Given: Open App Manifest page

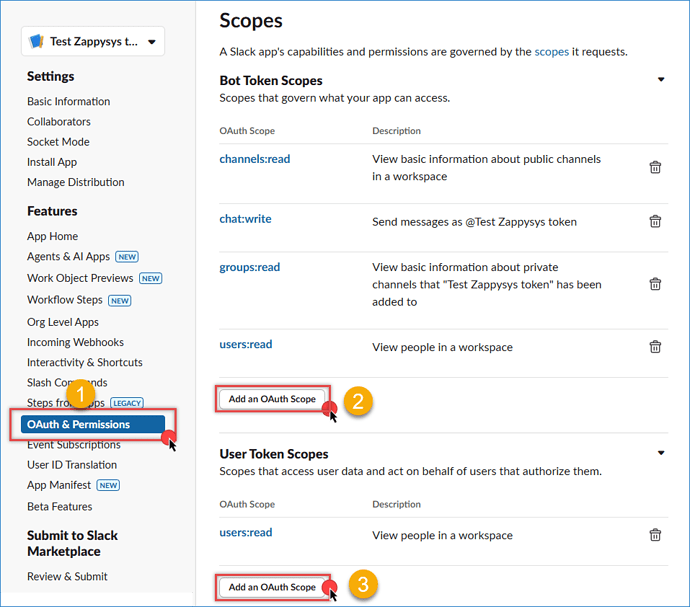Looking at the screenshot, I should 59,485.
